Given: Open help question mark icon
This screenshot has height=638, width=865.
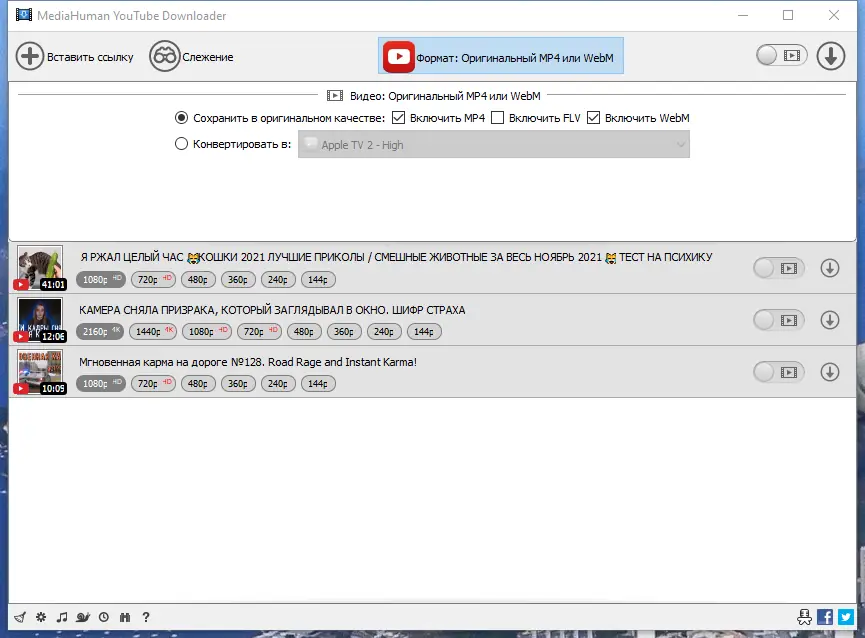Looking at the screenshot, I should pyautogui.click(x=146, y=617).
